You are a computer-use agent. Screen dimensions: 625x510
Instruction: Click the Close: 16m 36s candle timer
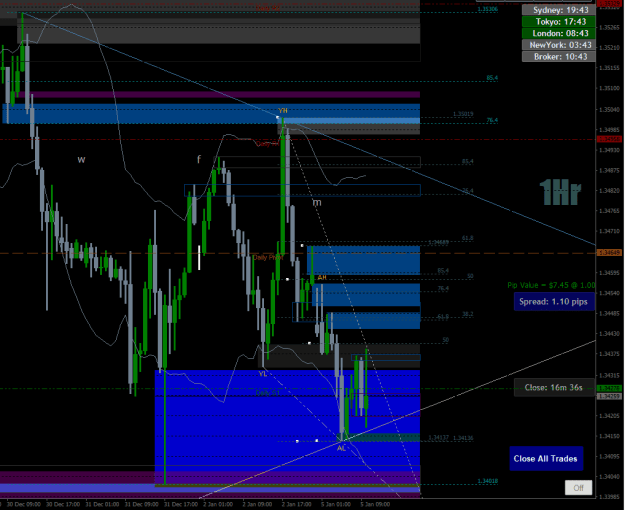pos(554,387)
